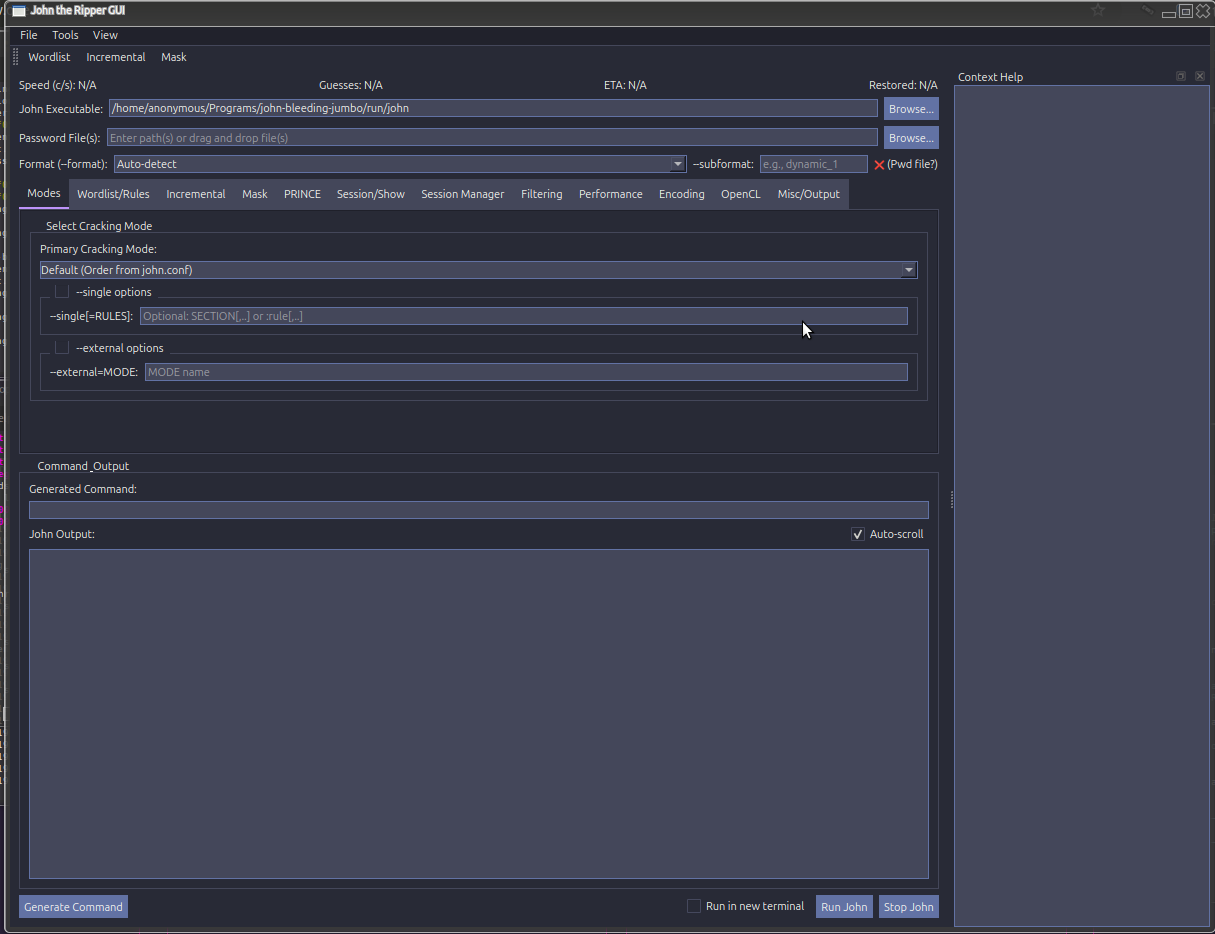Click inside the John Output area
The width and height of the screenshot is (1215, 934).
coord(479,714)
